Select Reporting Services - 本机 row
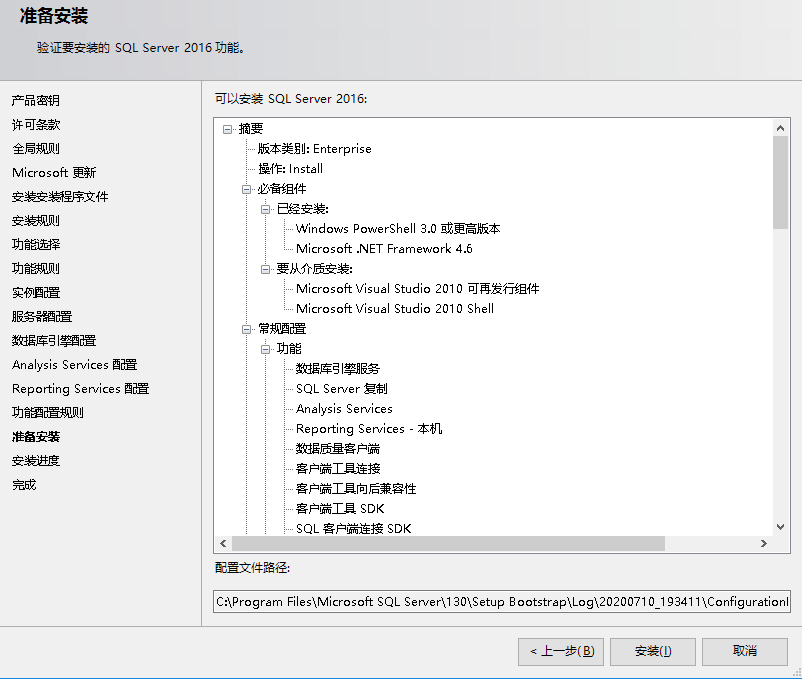The width and height of the screenshot is (802, 679). [369, 429]
